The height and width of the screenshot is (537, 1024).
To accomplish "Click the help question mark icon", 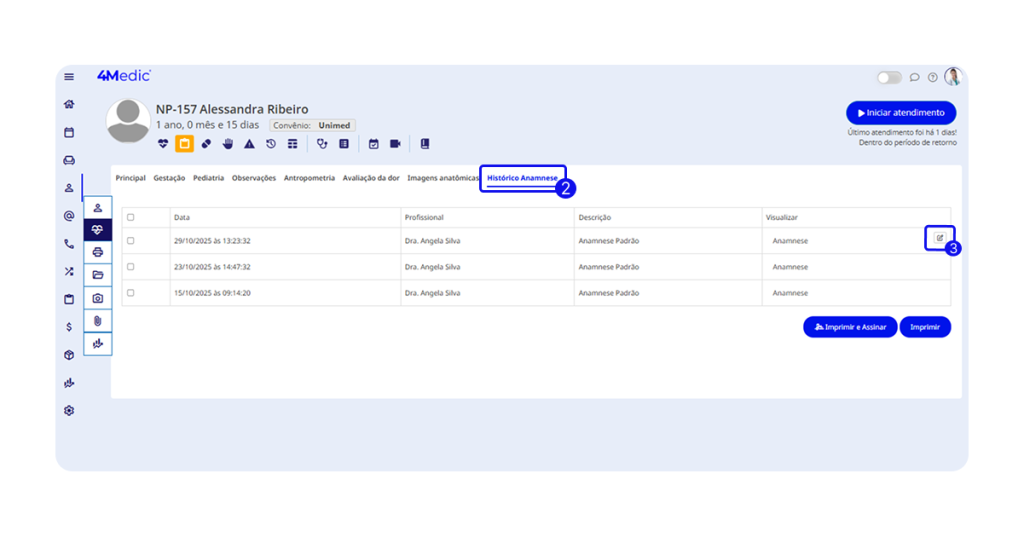I will [932, 77].
